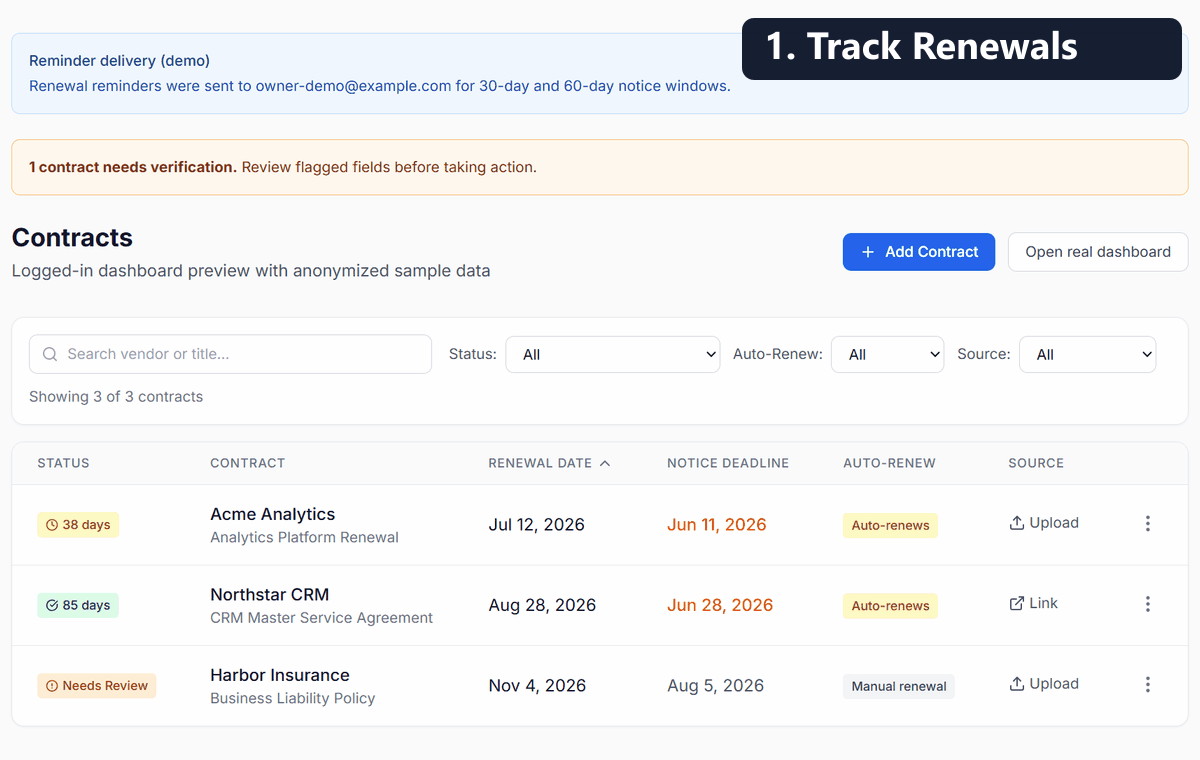
Task: Click the clock icon in 38 days badge
Action: 52,525
